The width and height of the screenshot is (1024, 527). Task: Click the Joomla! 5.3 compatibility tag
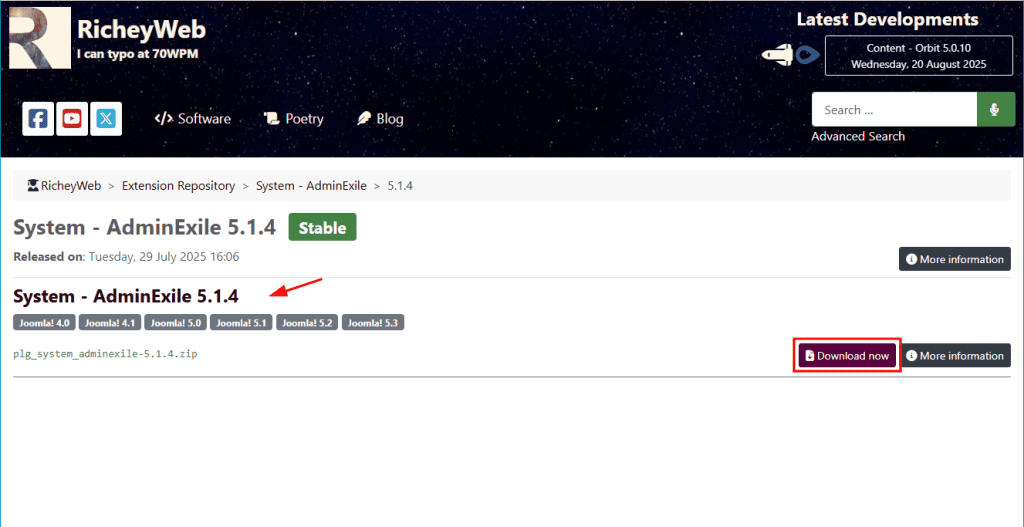coord(374,322)
